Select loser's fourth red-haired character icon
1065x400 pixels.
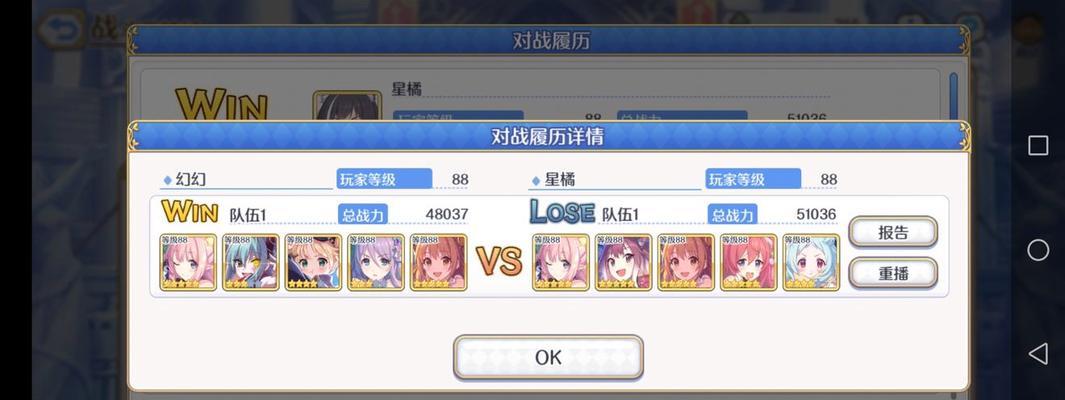(748, 262)
